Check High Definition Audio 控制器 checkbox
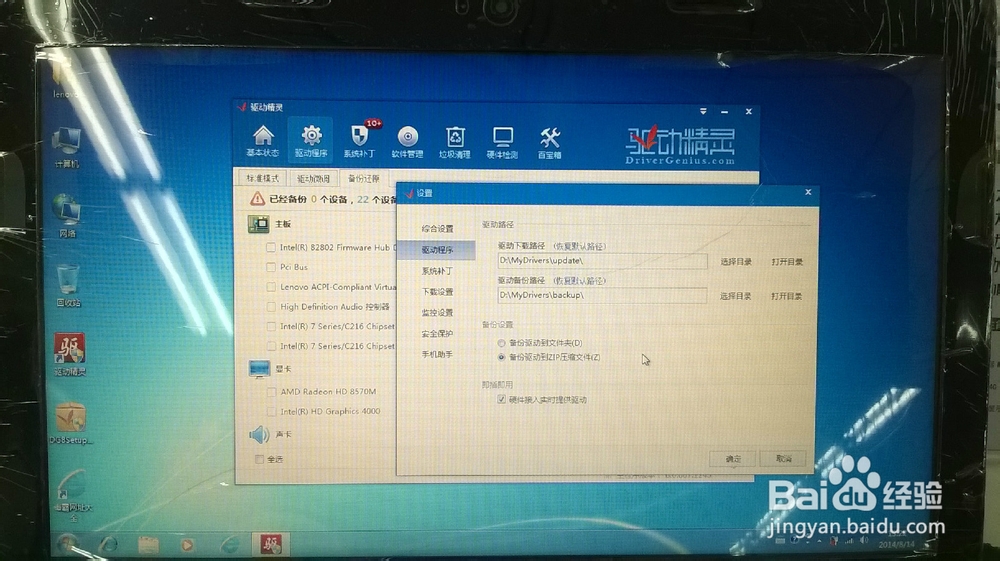 [270, 307]
